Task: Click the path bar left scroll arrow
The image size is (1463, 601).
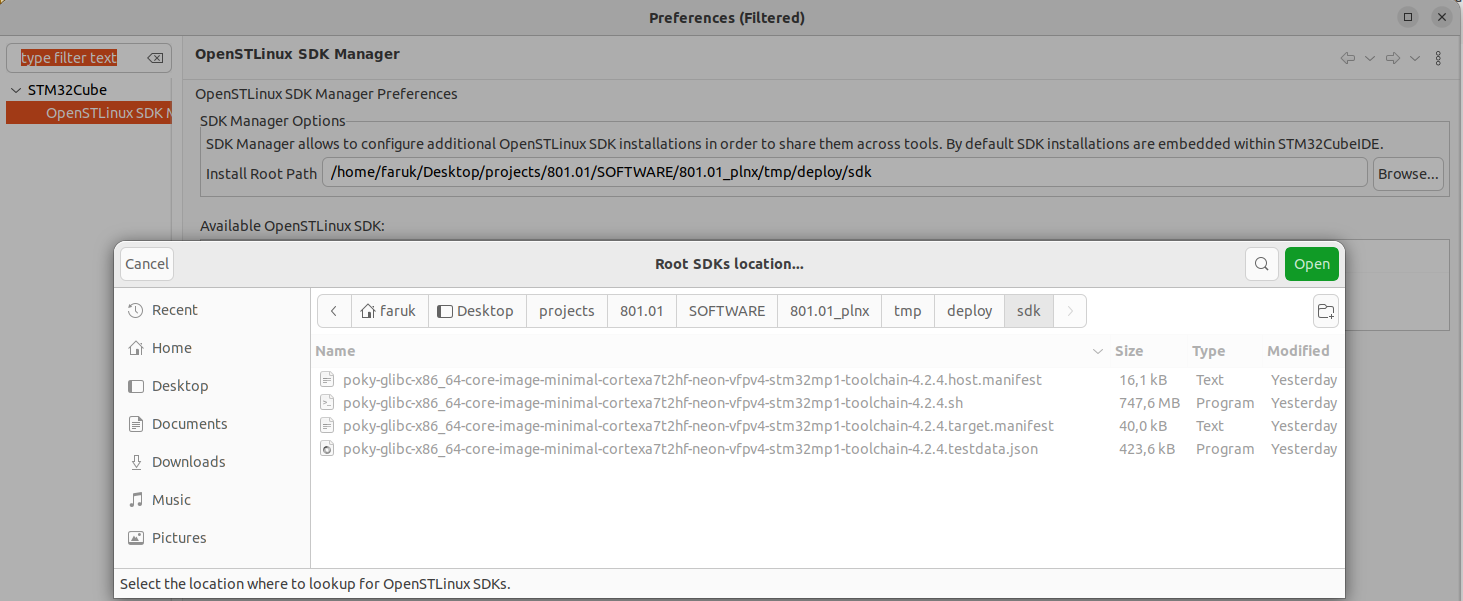Action: pyautogui.click(x=334, y=311)
